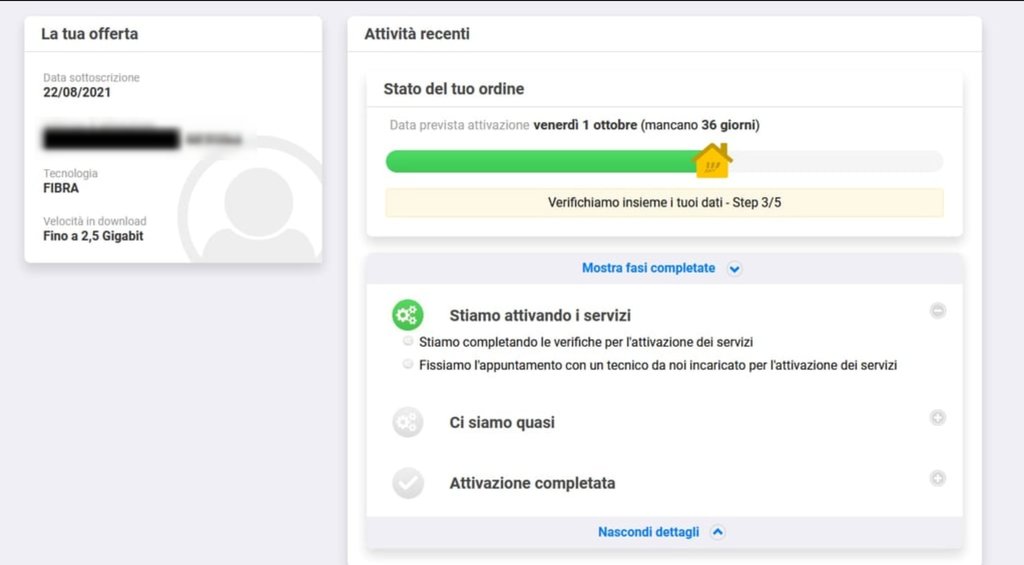
Task: Click the Nascondi dettagli link
Action: click(x=648, y=532)
